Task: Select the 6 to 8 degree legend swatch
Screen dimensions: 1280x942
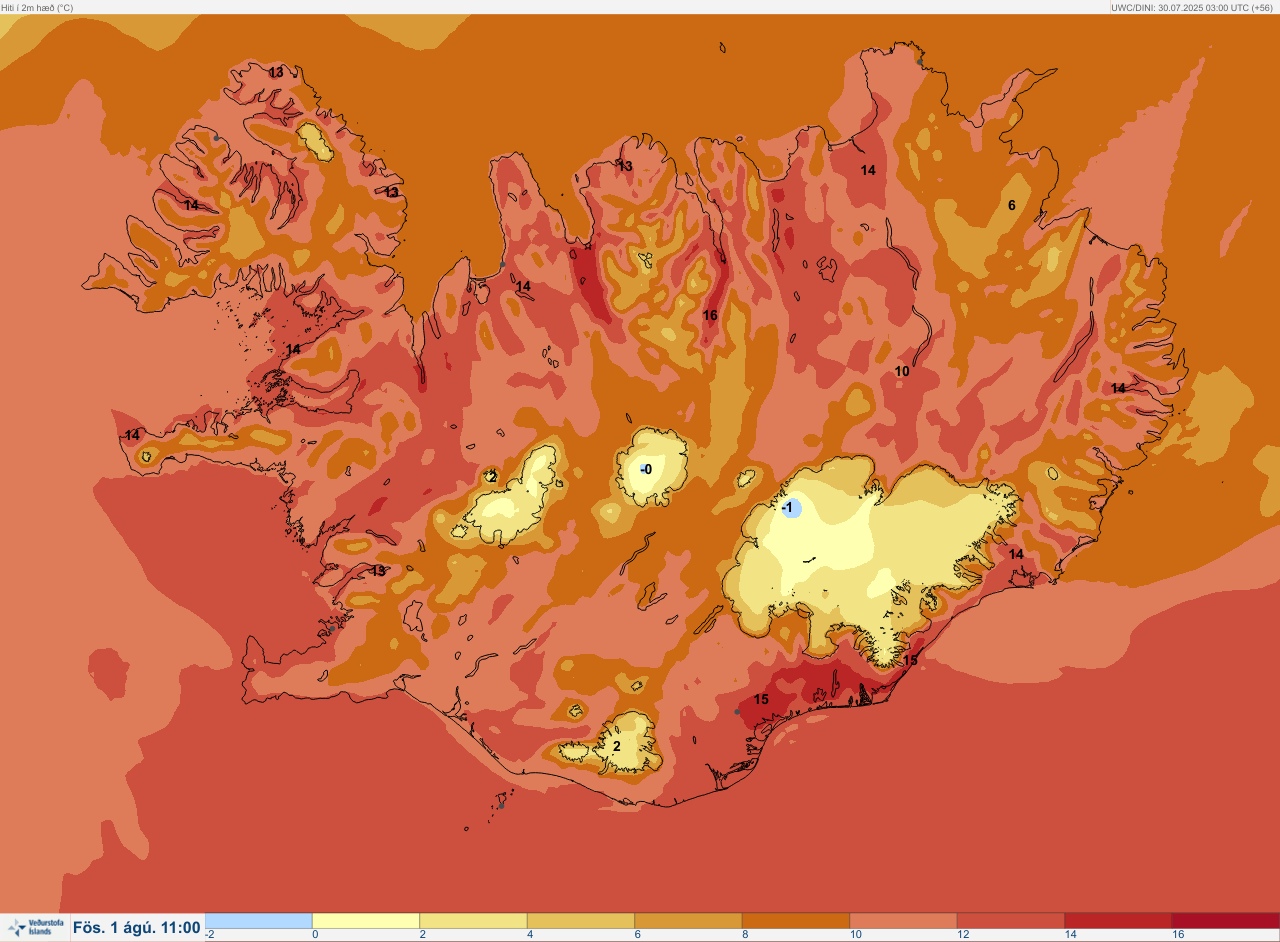Action: pos(688,920)
